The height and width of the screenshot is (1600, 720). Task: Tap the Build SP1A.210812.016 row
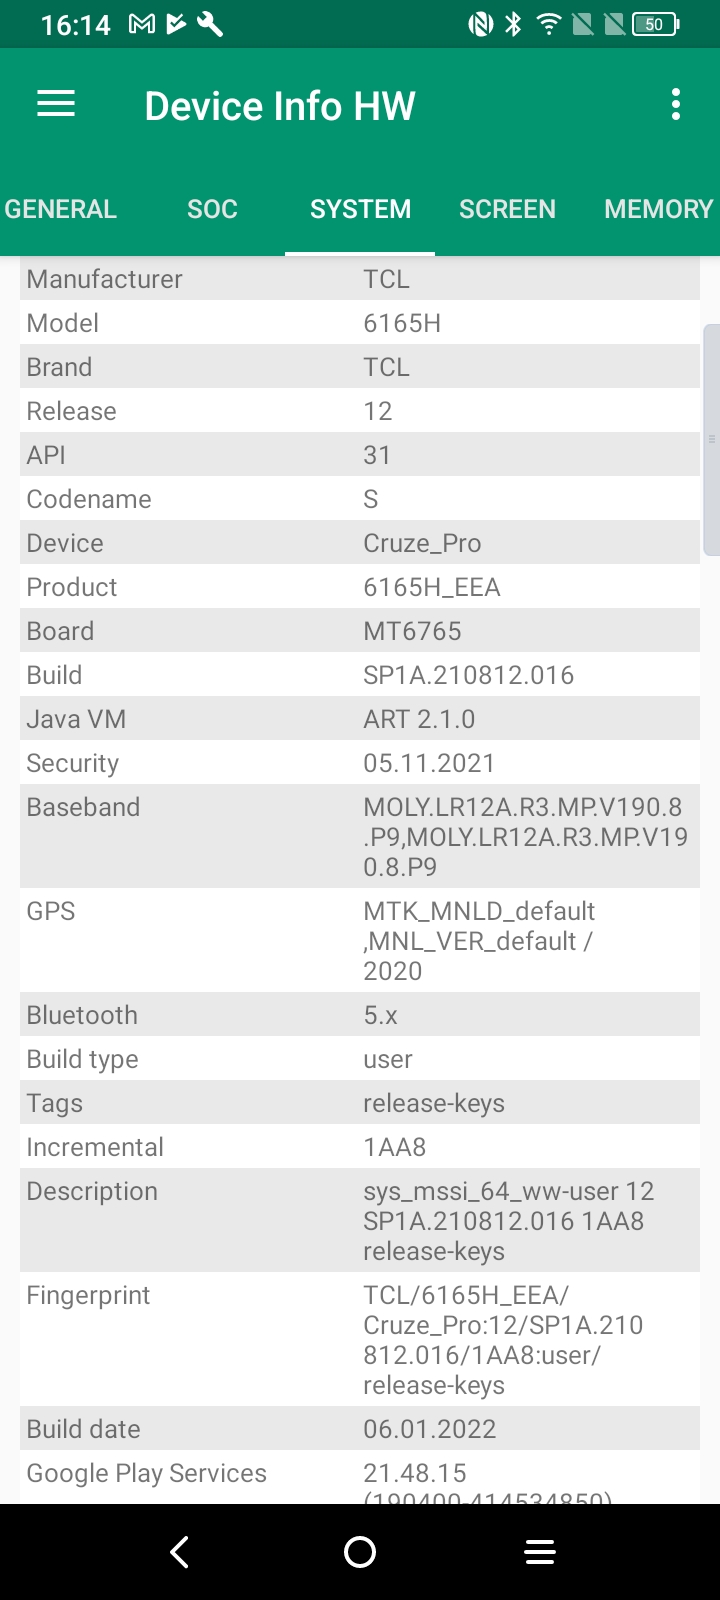tap(360, 675)
